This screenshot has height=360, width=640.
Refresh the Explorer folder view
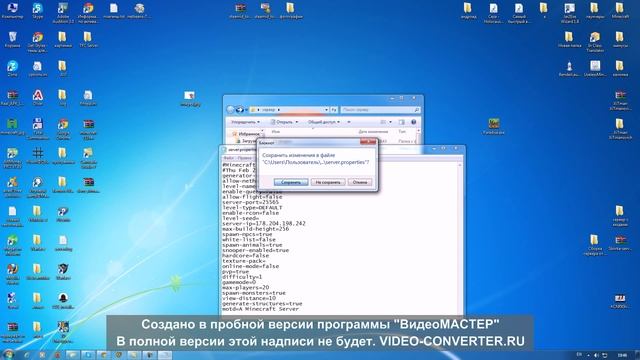[334, 110]
